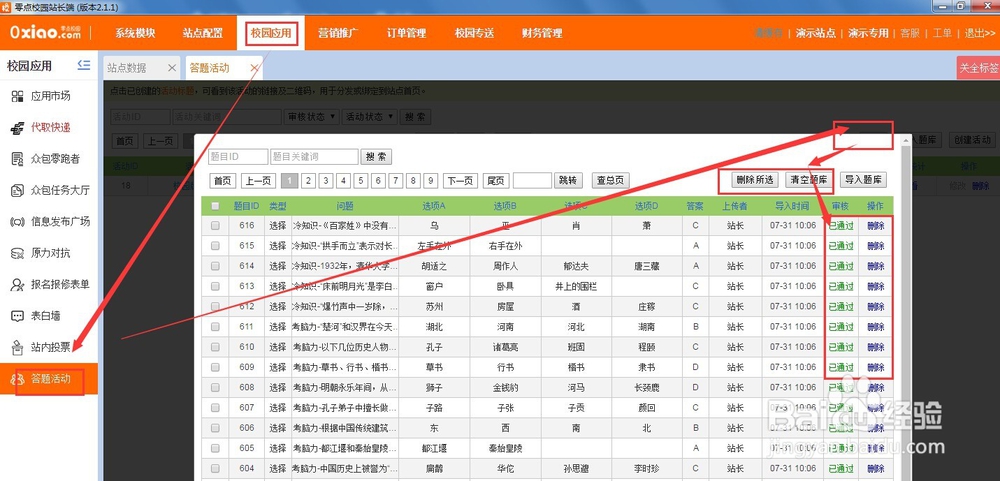The width and height of the screenshot is (1000, 481).
Task: Click 导入题库 button in dialog
Action: click(863, 180)
